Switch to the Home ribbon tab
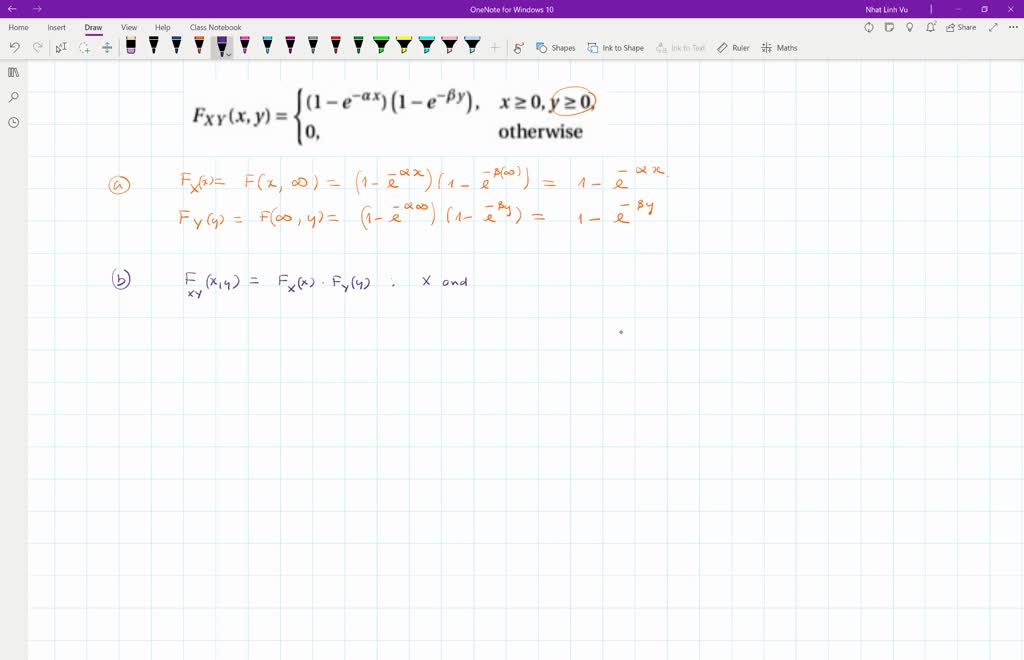This screenshot has height=660, width=1024. coord(18,27)
